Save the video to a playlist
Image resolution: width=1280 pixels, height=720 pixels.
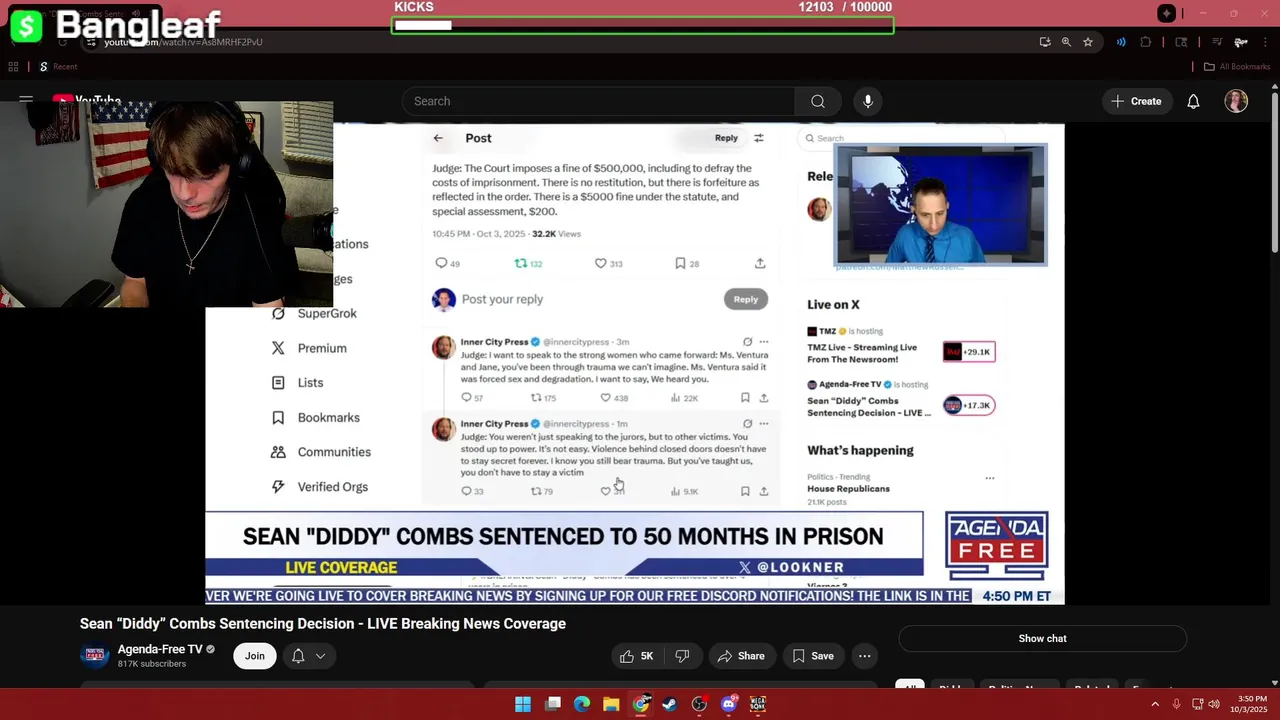click(x=812, y=656)
